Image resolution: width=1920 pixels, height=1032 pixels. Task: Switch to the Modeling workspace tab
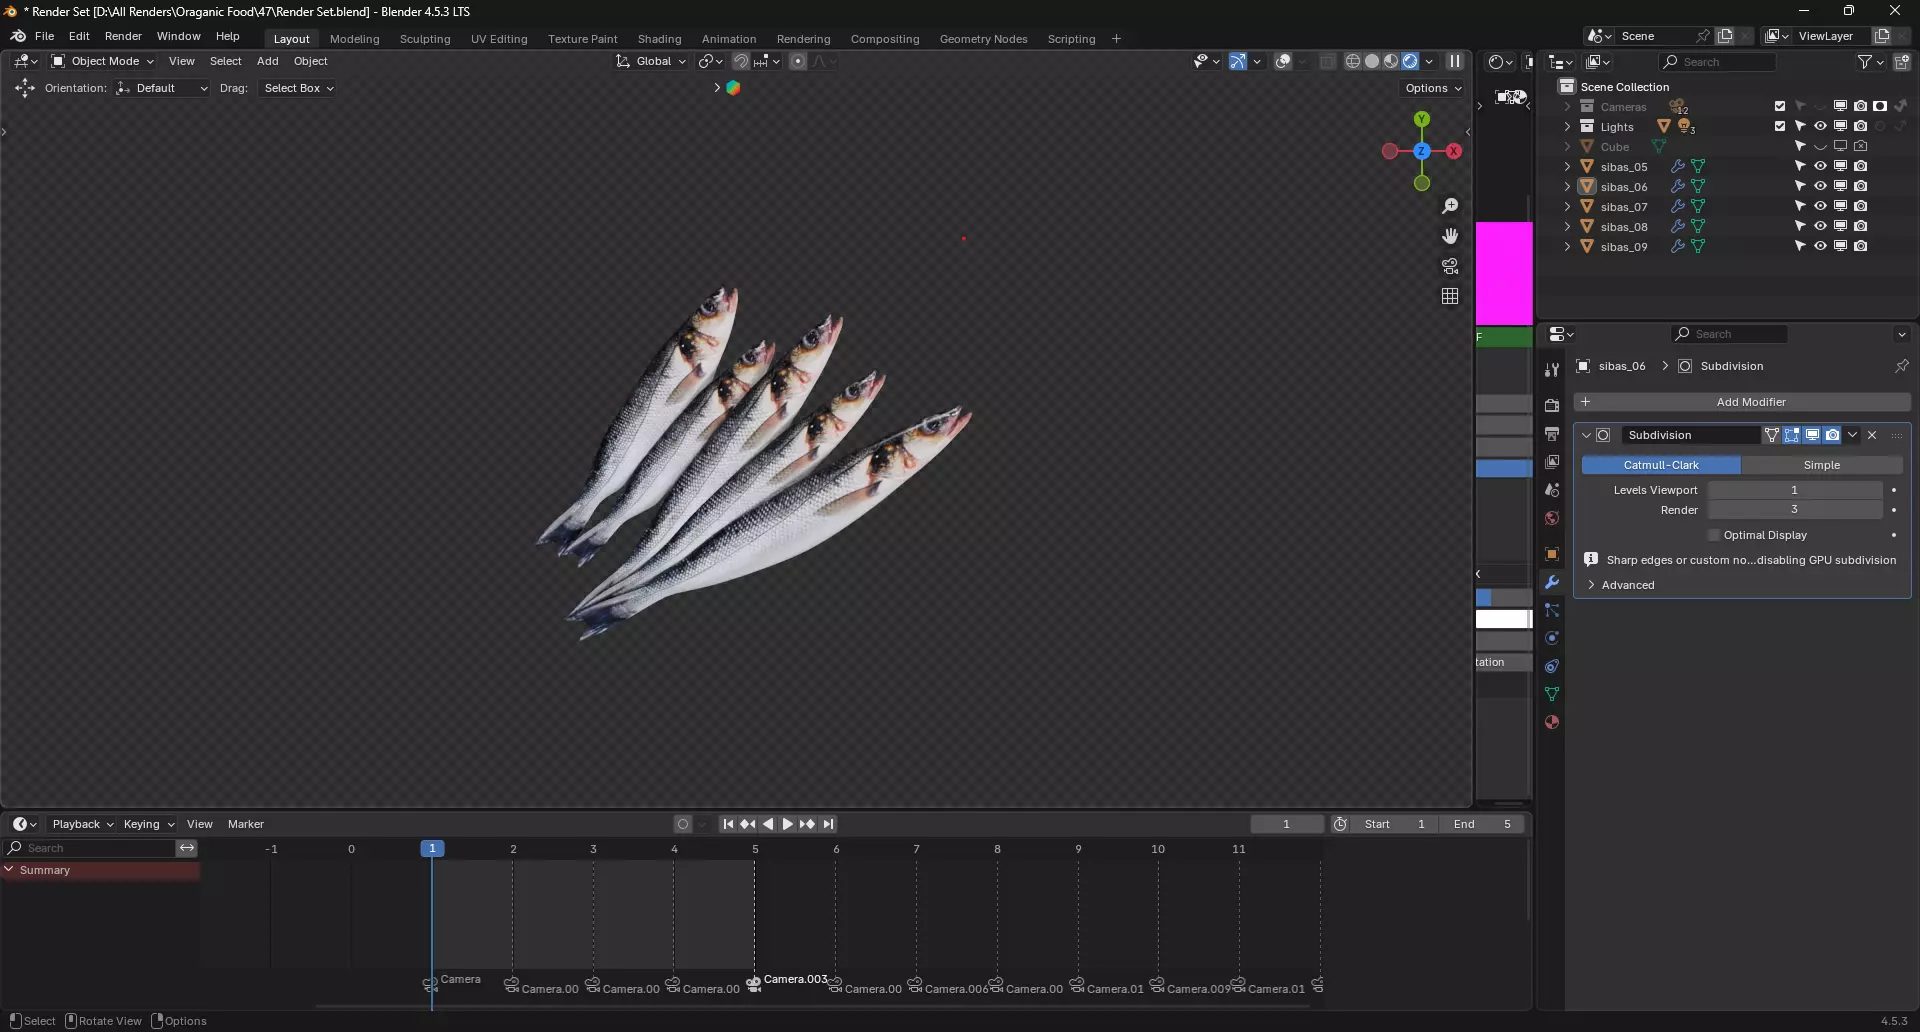[x=354, y=39]
